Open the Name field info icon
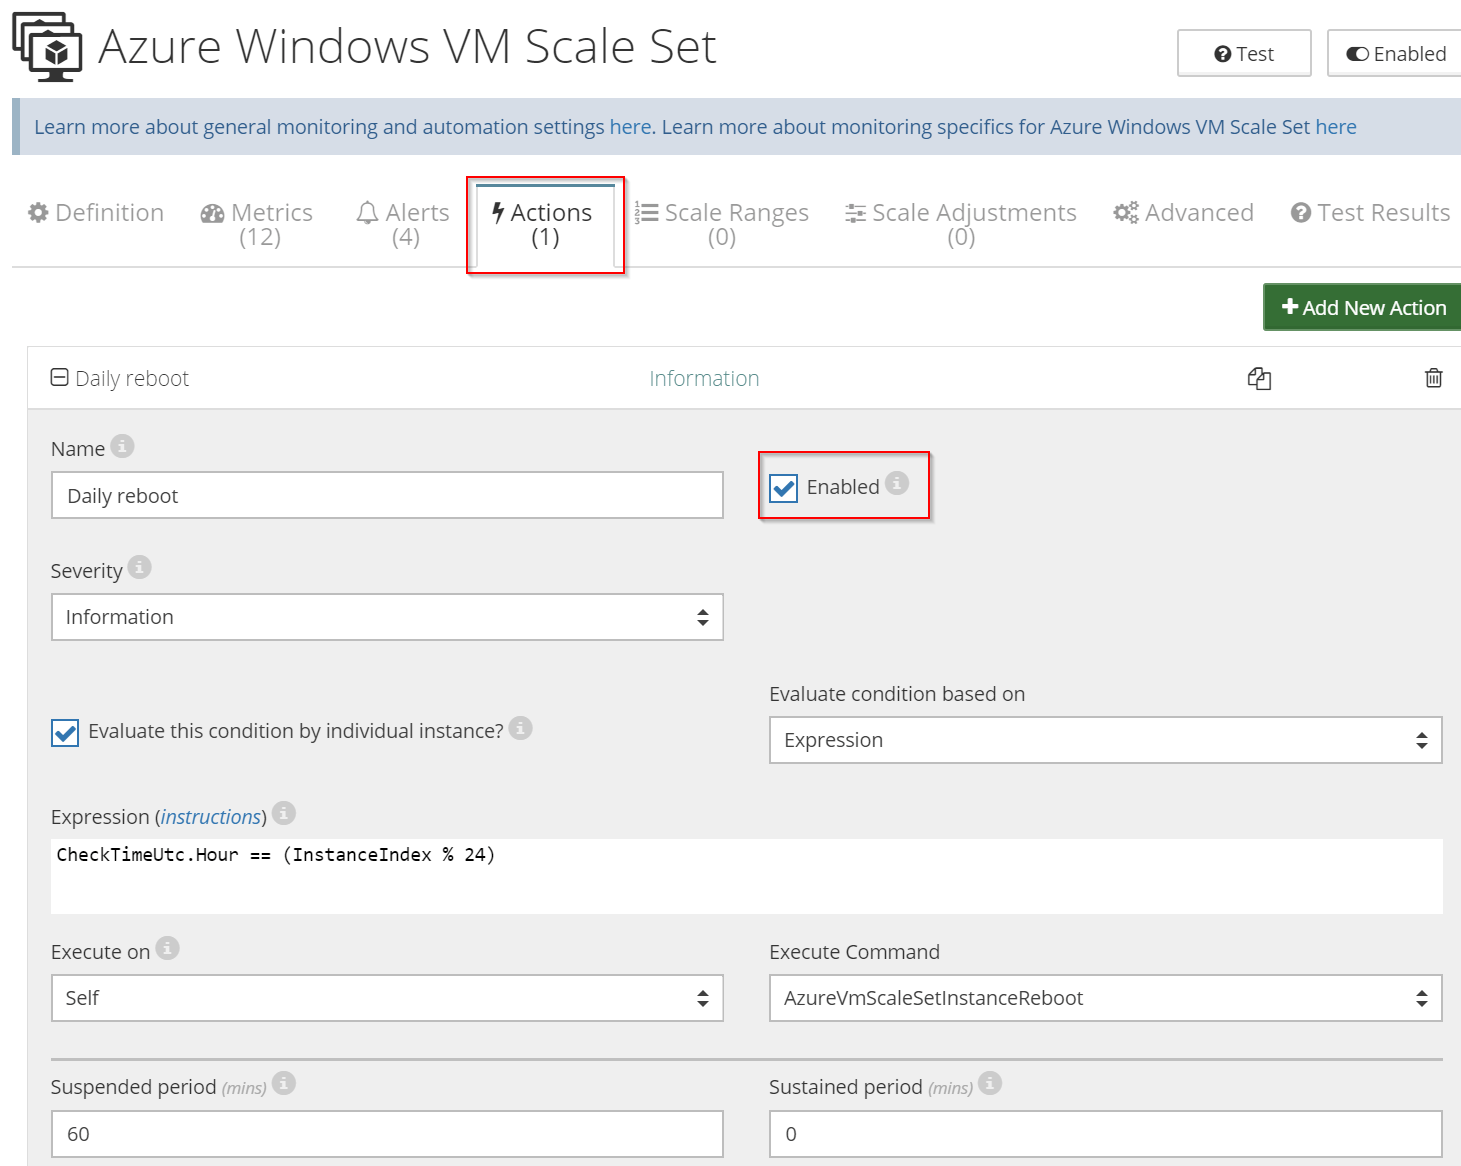The width and height of the screenshot is (1461, 1166). [122, 446]
